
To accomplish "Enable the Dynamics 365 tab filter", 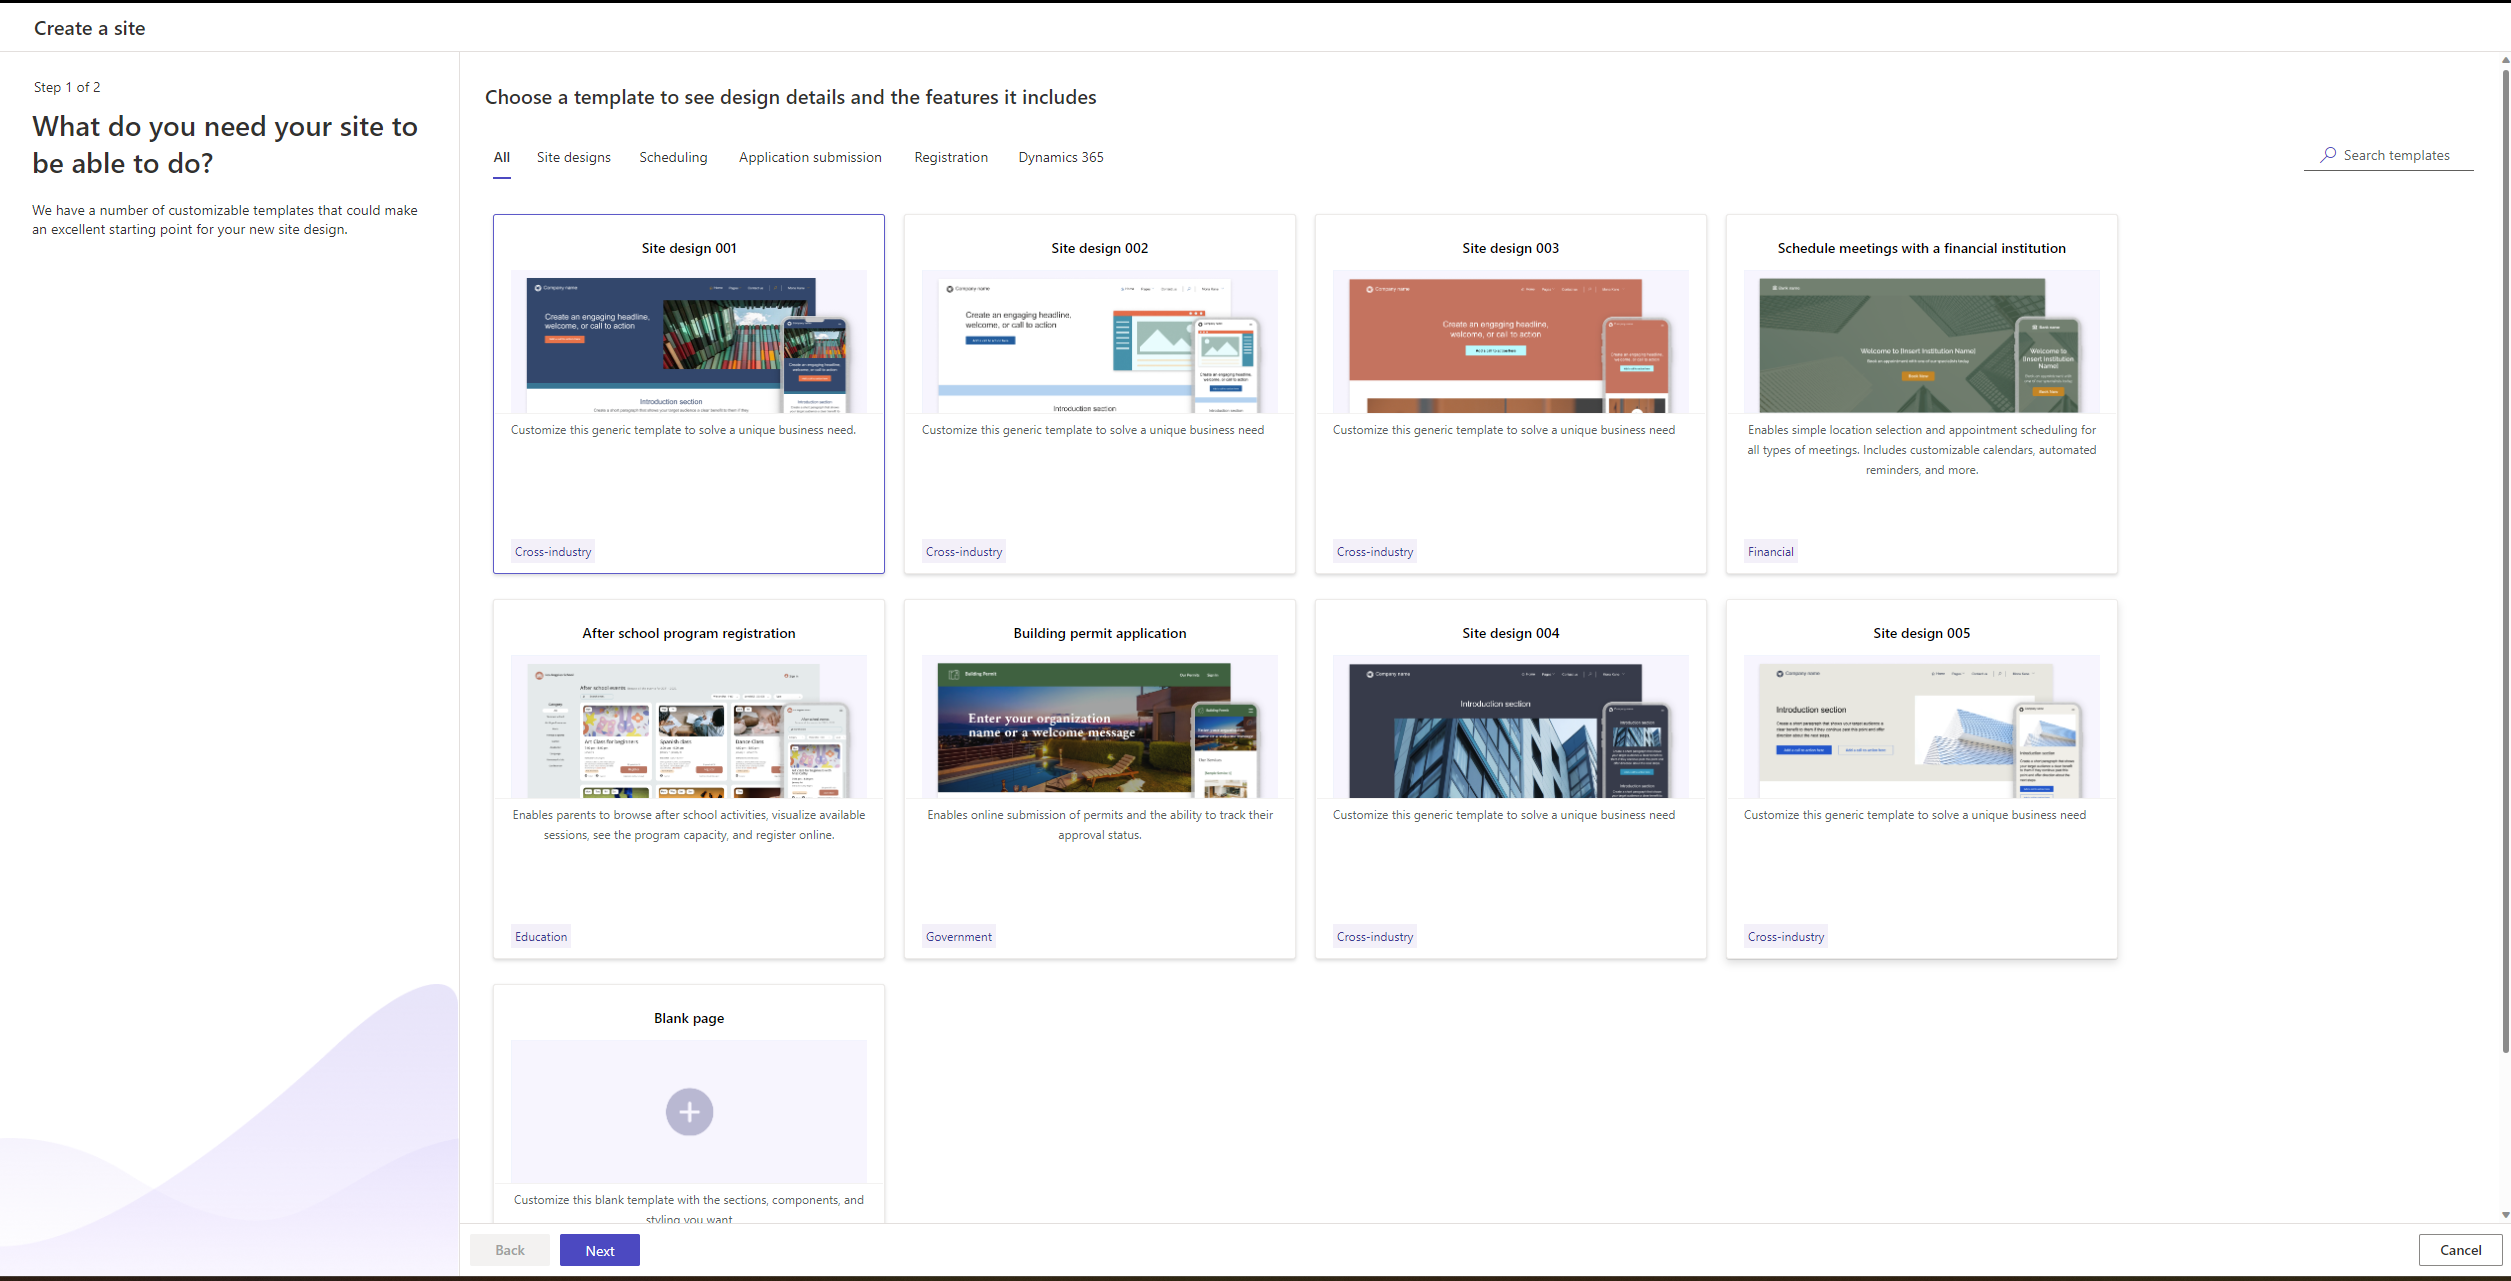I will (1062, 157).
